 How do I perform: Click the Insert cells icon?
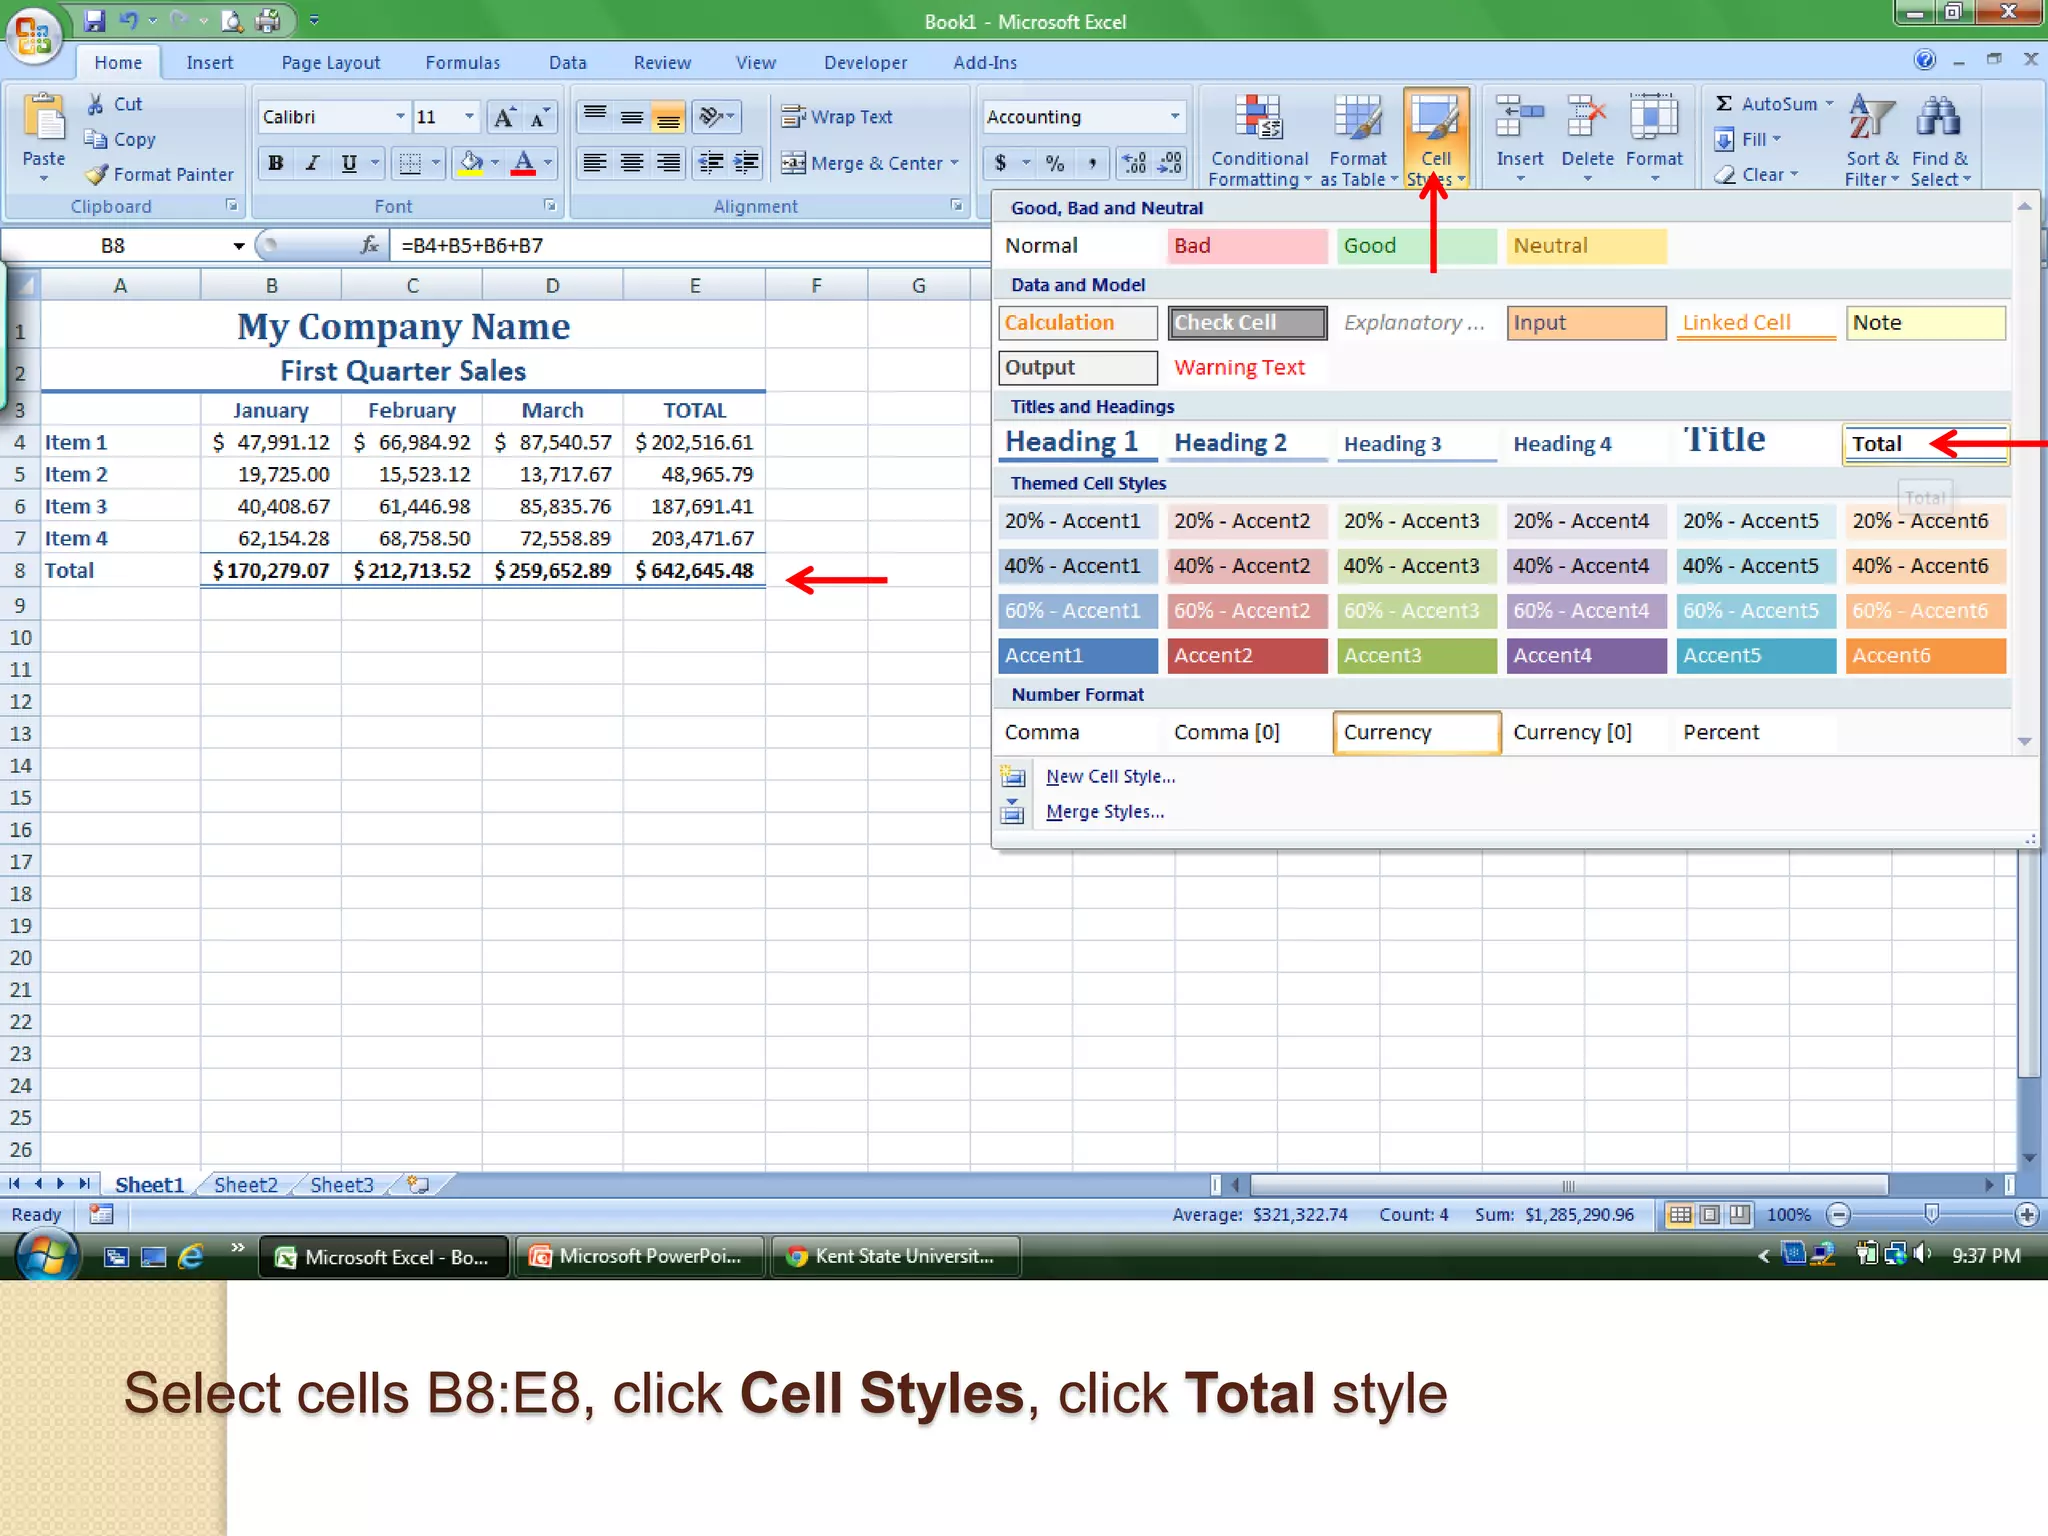(1519, 118)
